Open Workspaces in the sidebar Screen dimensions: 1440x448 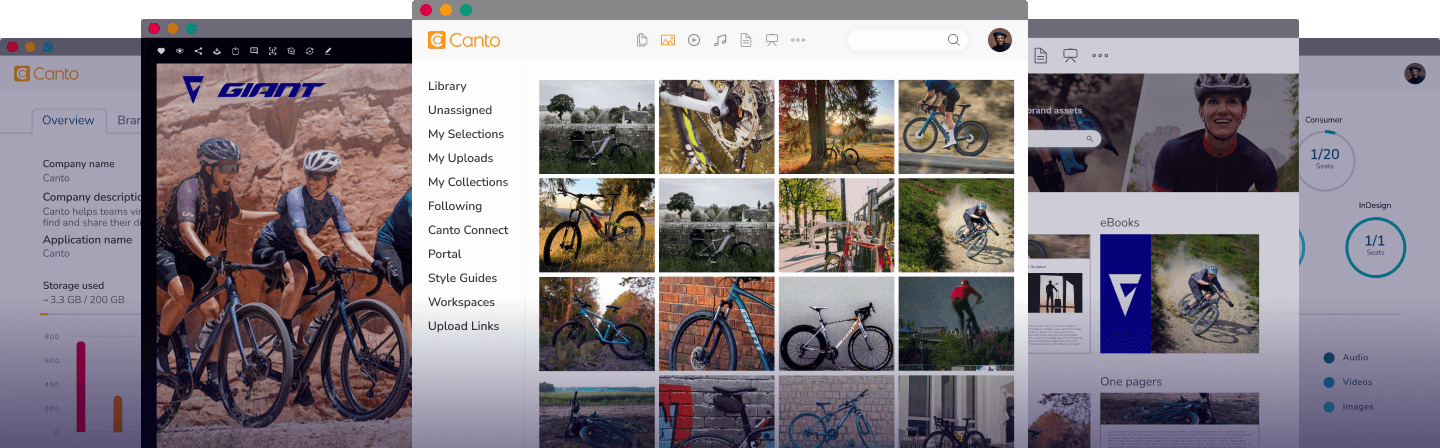tap(462, 302)
